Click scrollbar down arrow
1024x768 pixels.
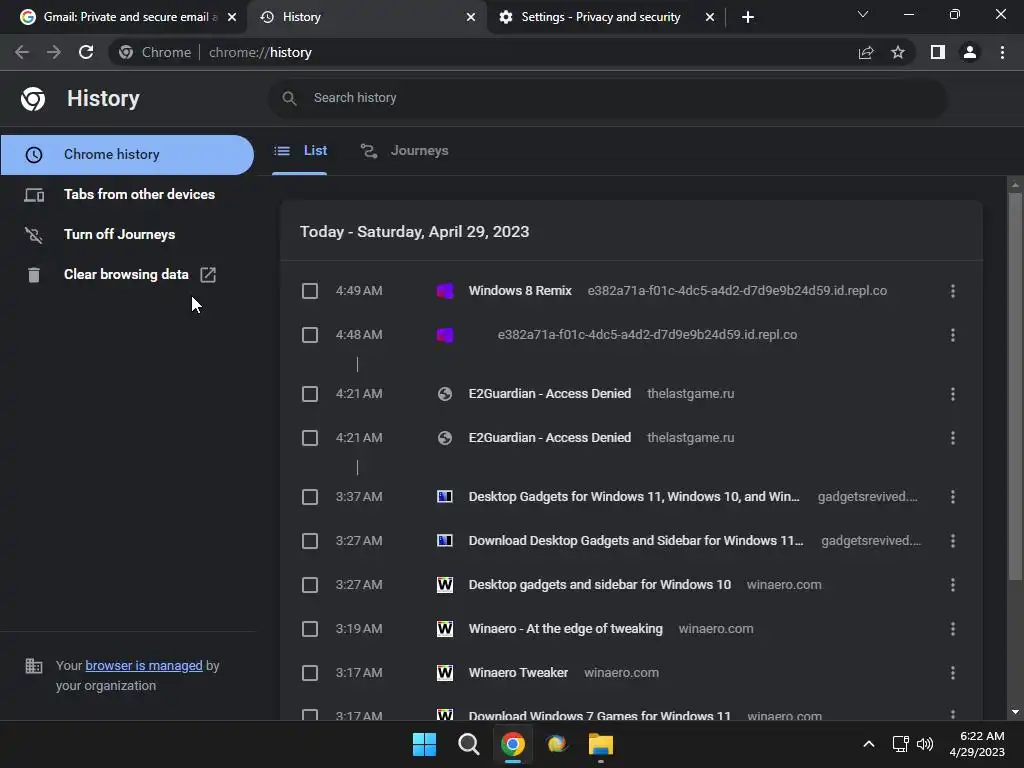click(x=1015, y=712)
